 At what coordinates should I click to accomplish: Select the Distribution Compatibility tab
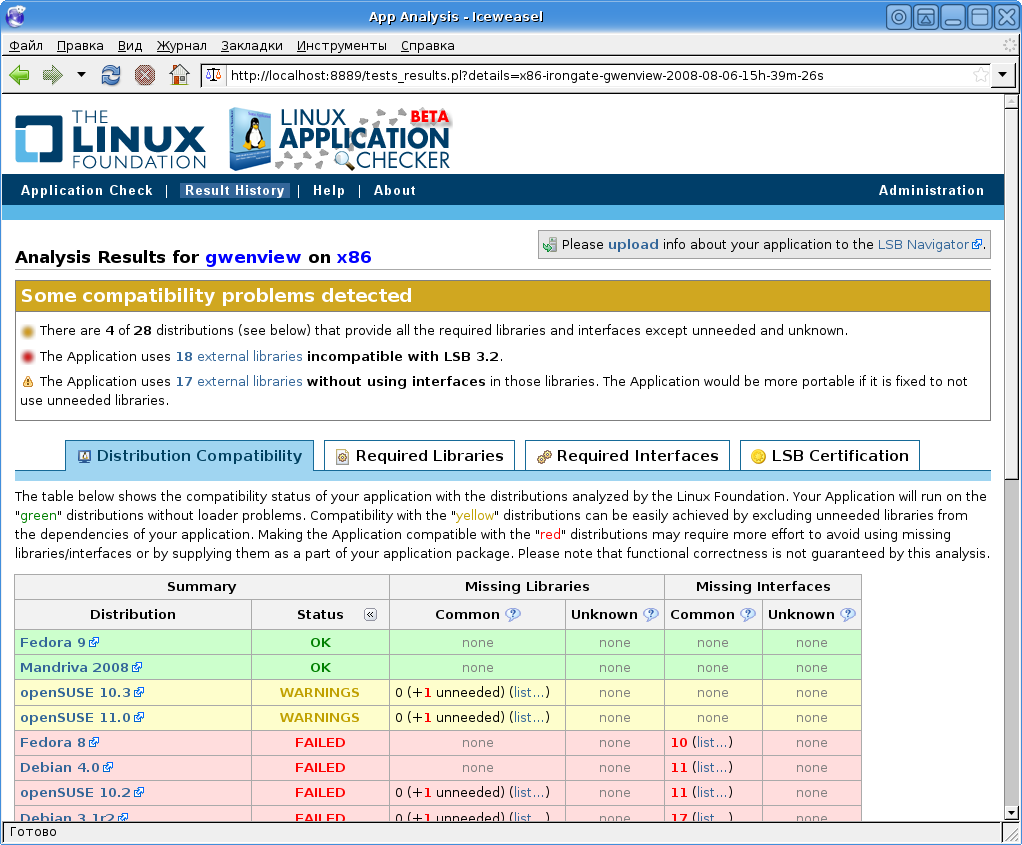point(190,456)
